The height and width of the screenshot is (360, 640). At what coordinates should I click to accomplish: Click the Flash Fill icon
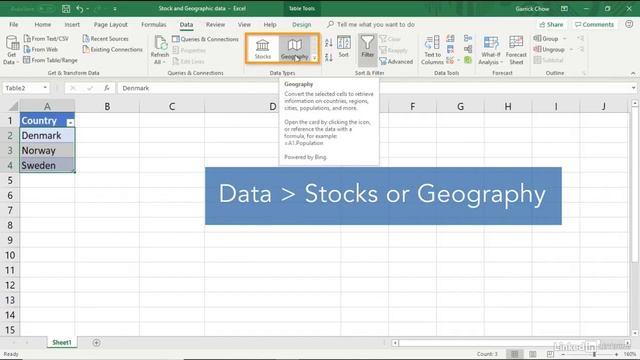(450, 39)
